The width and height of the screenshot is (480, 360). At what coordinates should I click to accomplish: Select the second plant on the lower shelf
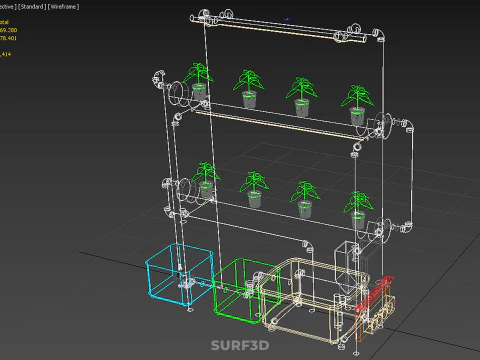click(254, 189)
